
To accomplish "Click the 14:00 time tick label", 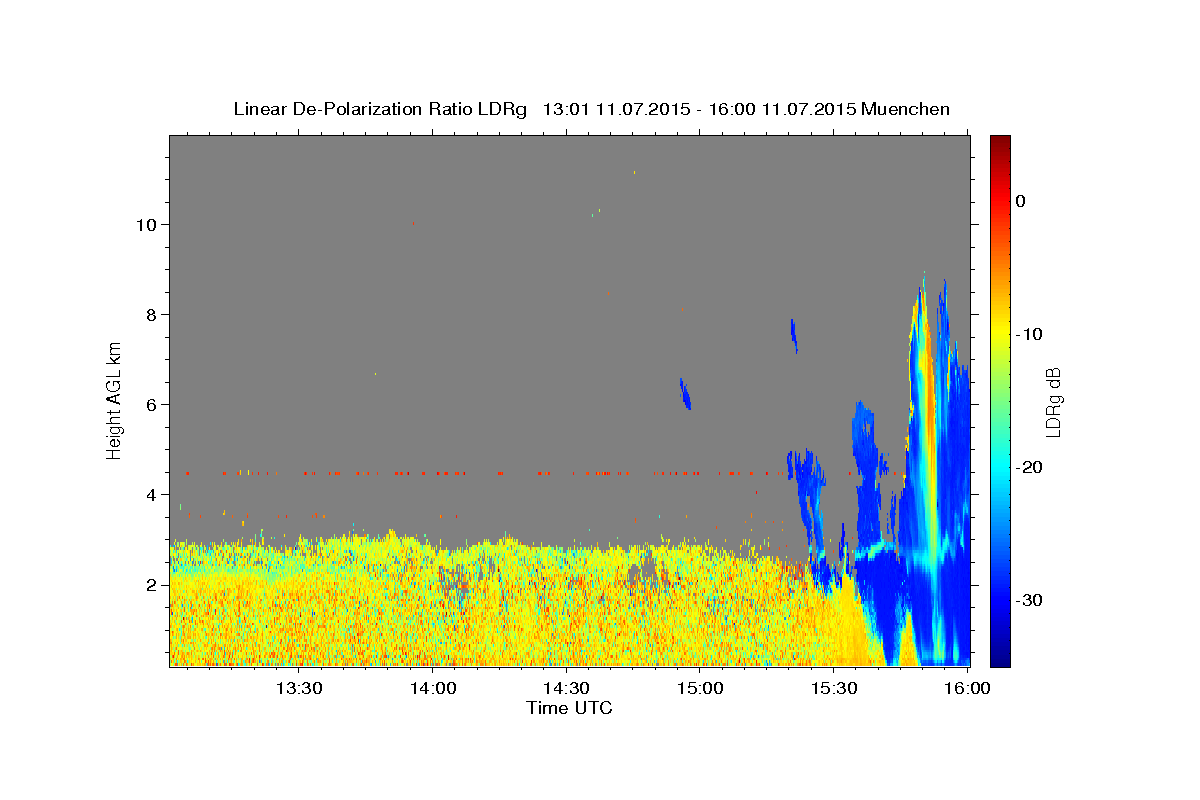I will point(433,689).
